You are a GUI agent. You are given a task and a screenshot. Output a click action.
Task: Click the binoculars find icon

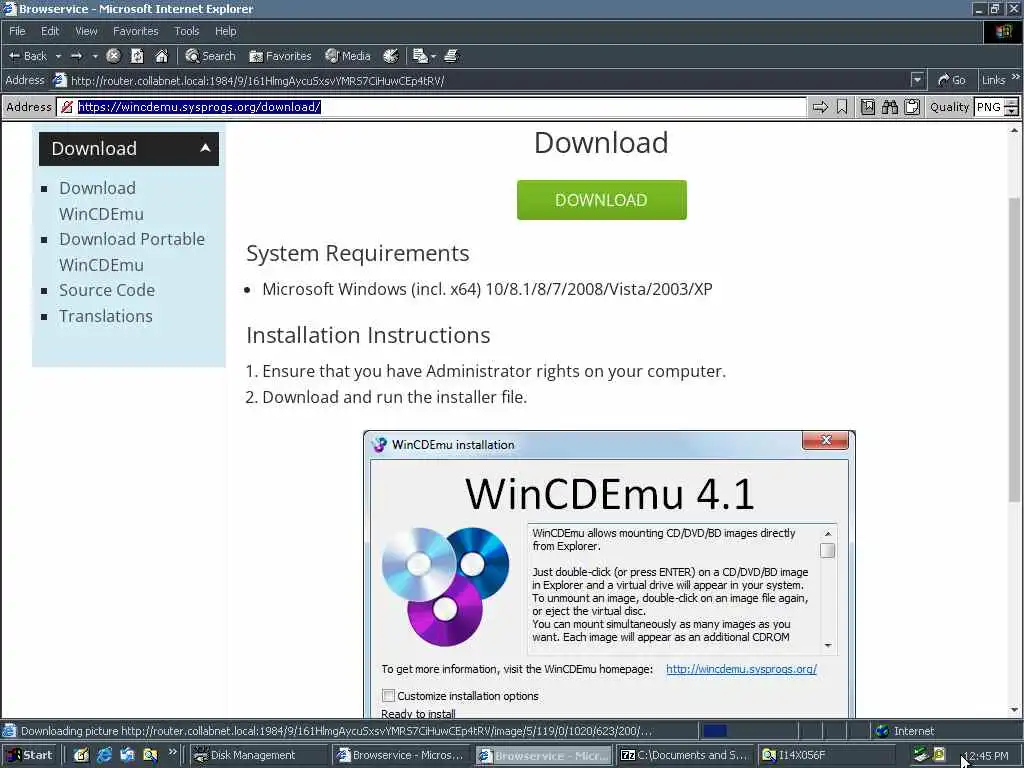click(x=889, y=107)
